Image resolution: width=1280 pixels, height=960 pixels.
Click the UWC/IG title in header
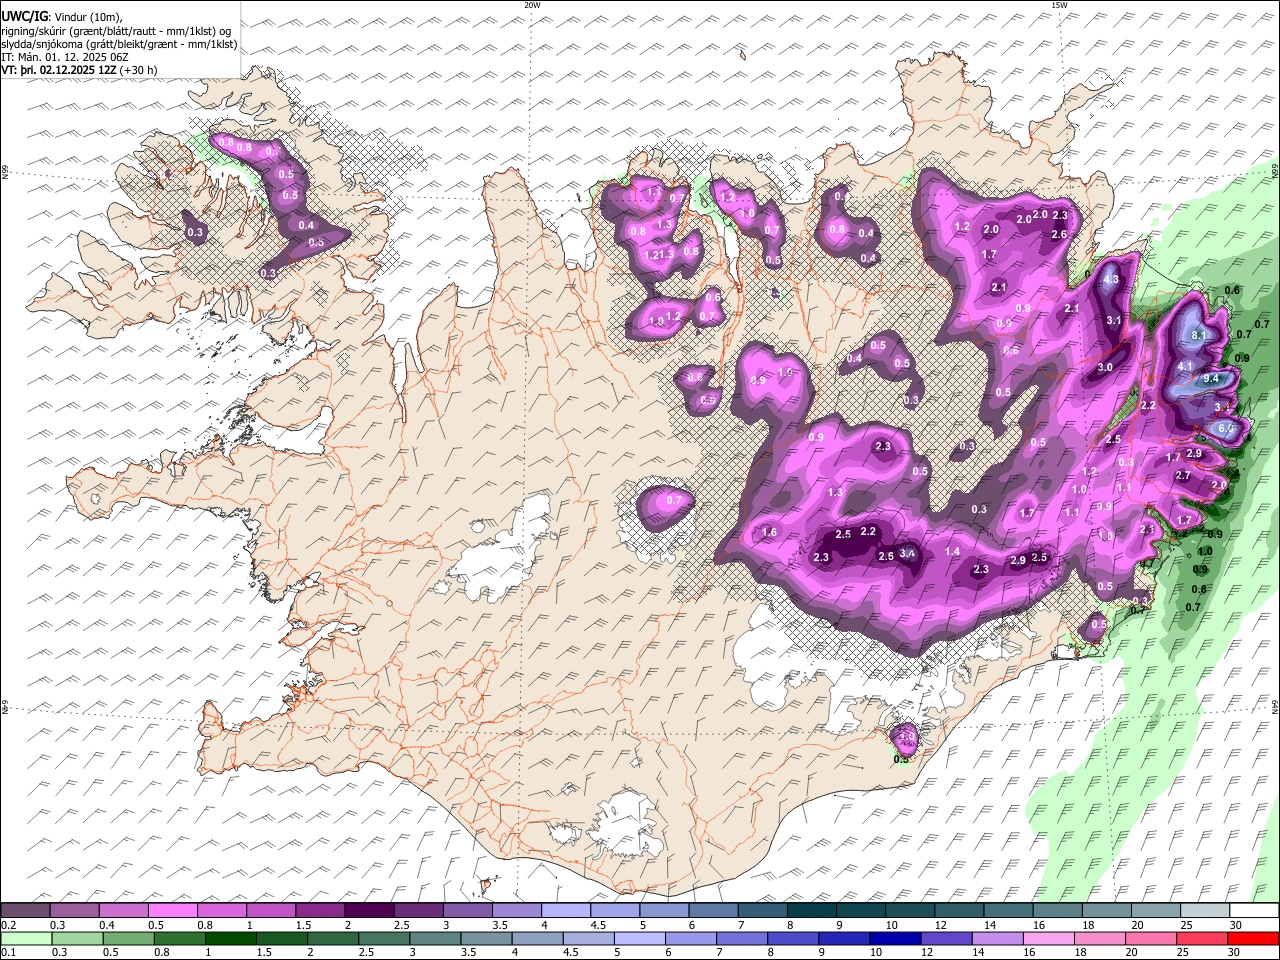23,16
